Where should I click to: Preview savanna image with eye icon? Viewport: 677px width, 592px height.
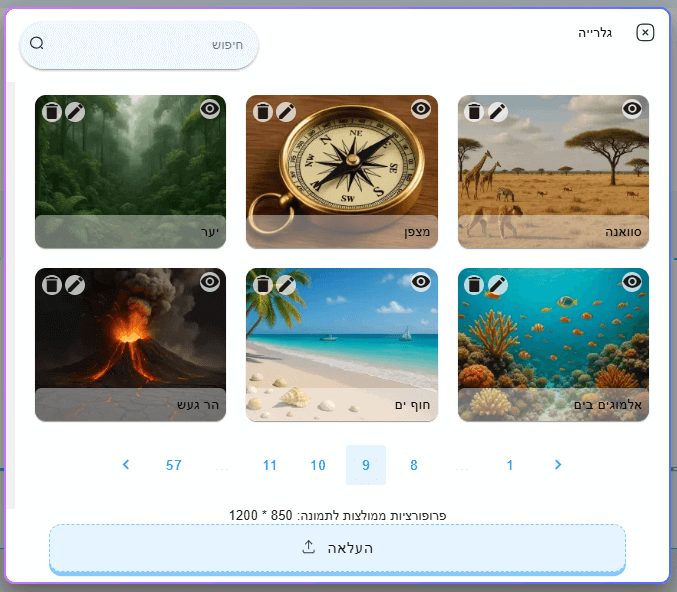tap(632, 109)
